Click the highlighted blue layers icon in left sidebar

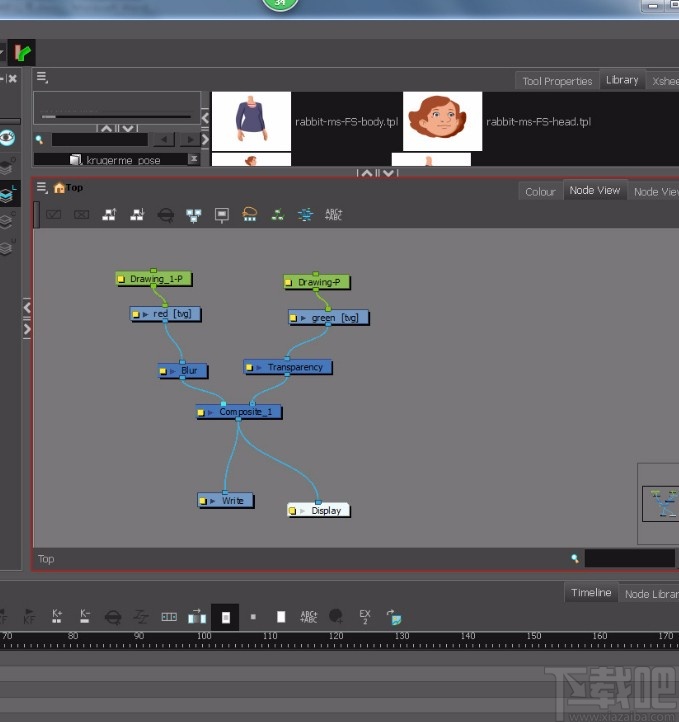coord(6,195)
